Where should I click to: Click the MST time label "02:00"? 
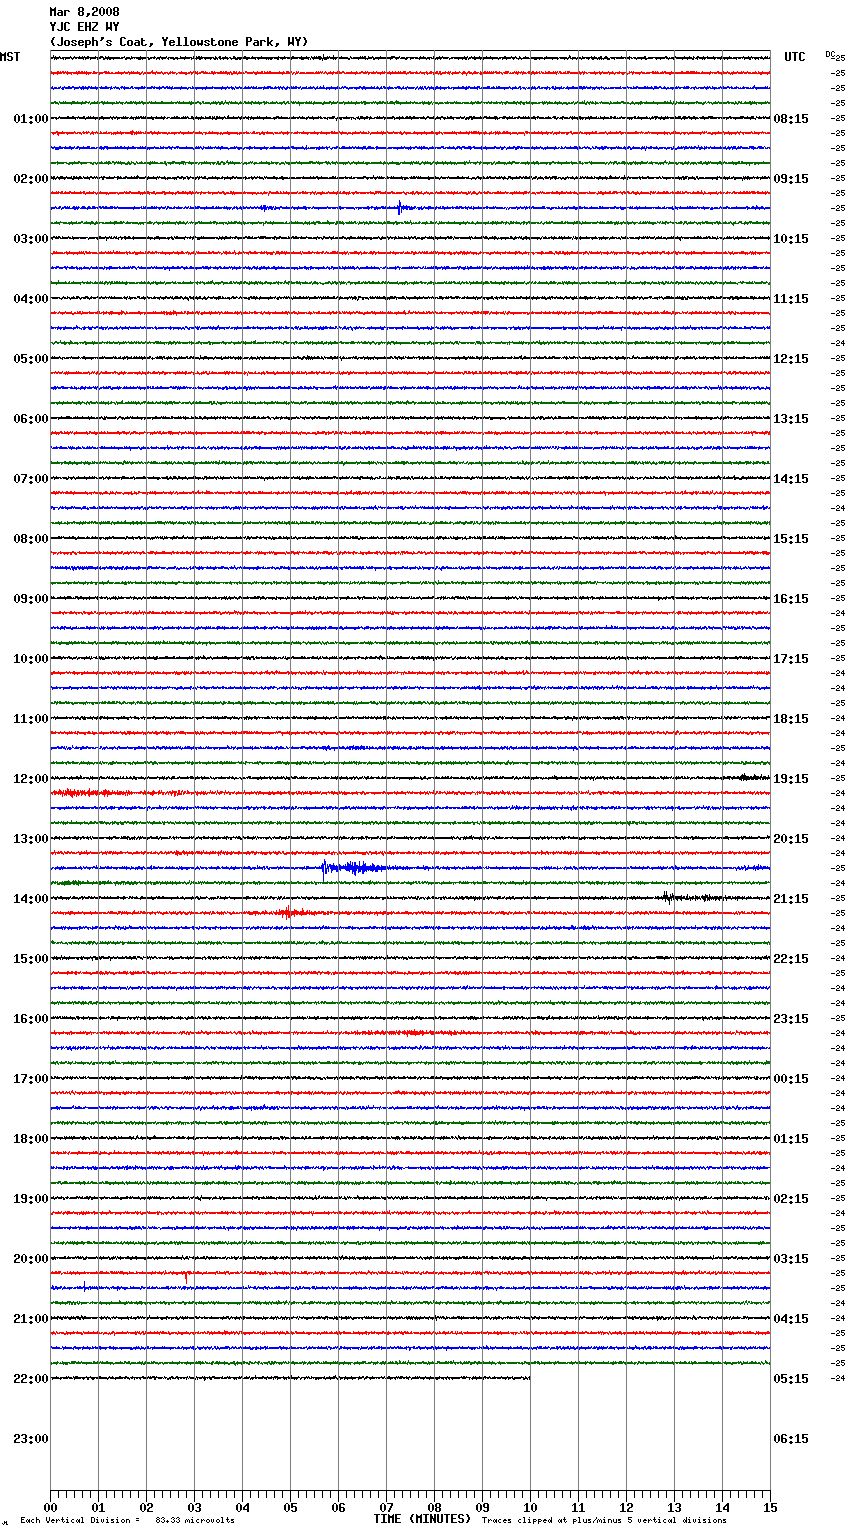(x=30, y=179)
